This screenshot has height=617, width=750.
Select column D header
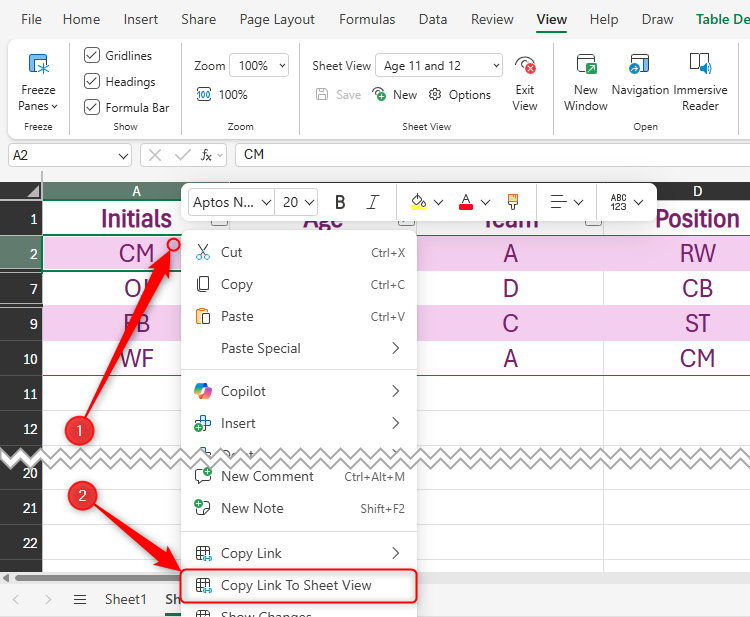point(697,191)
